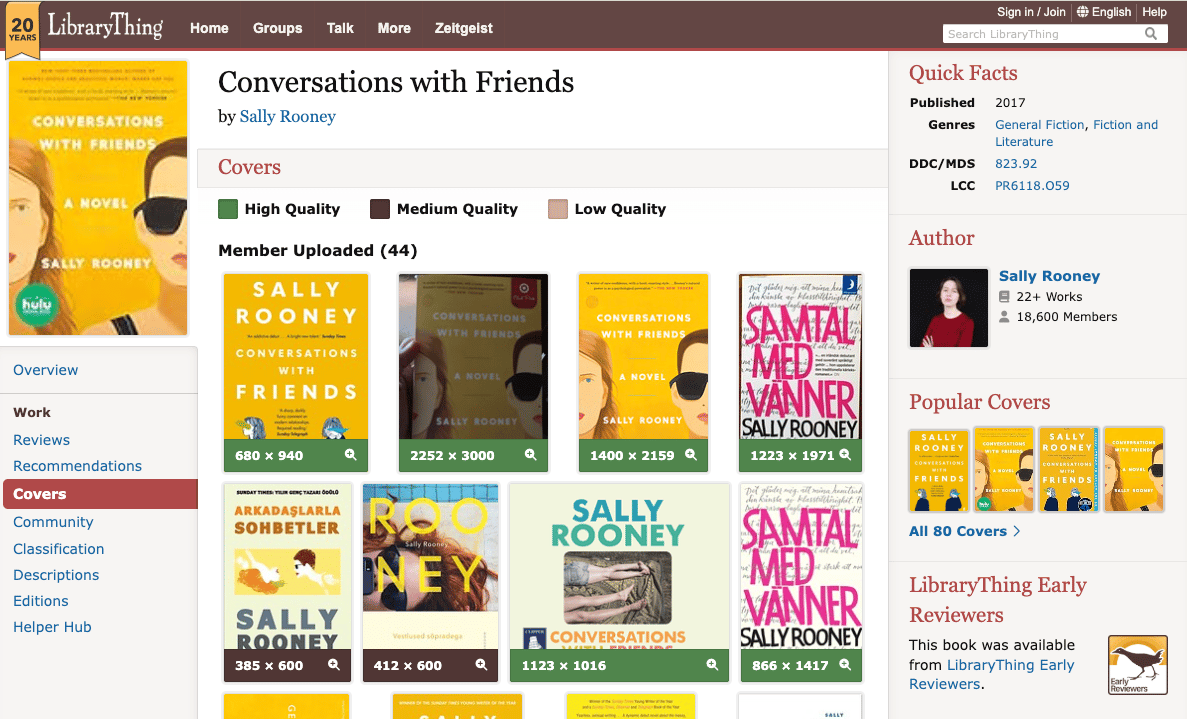Open the Descriptions section
Image resolution: width=1187 pixels, height=719 pixels.
(x=56, y=575)
